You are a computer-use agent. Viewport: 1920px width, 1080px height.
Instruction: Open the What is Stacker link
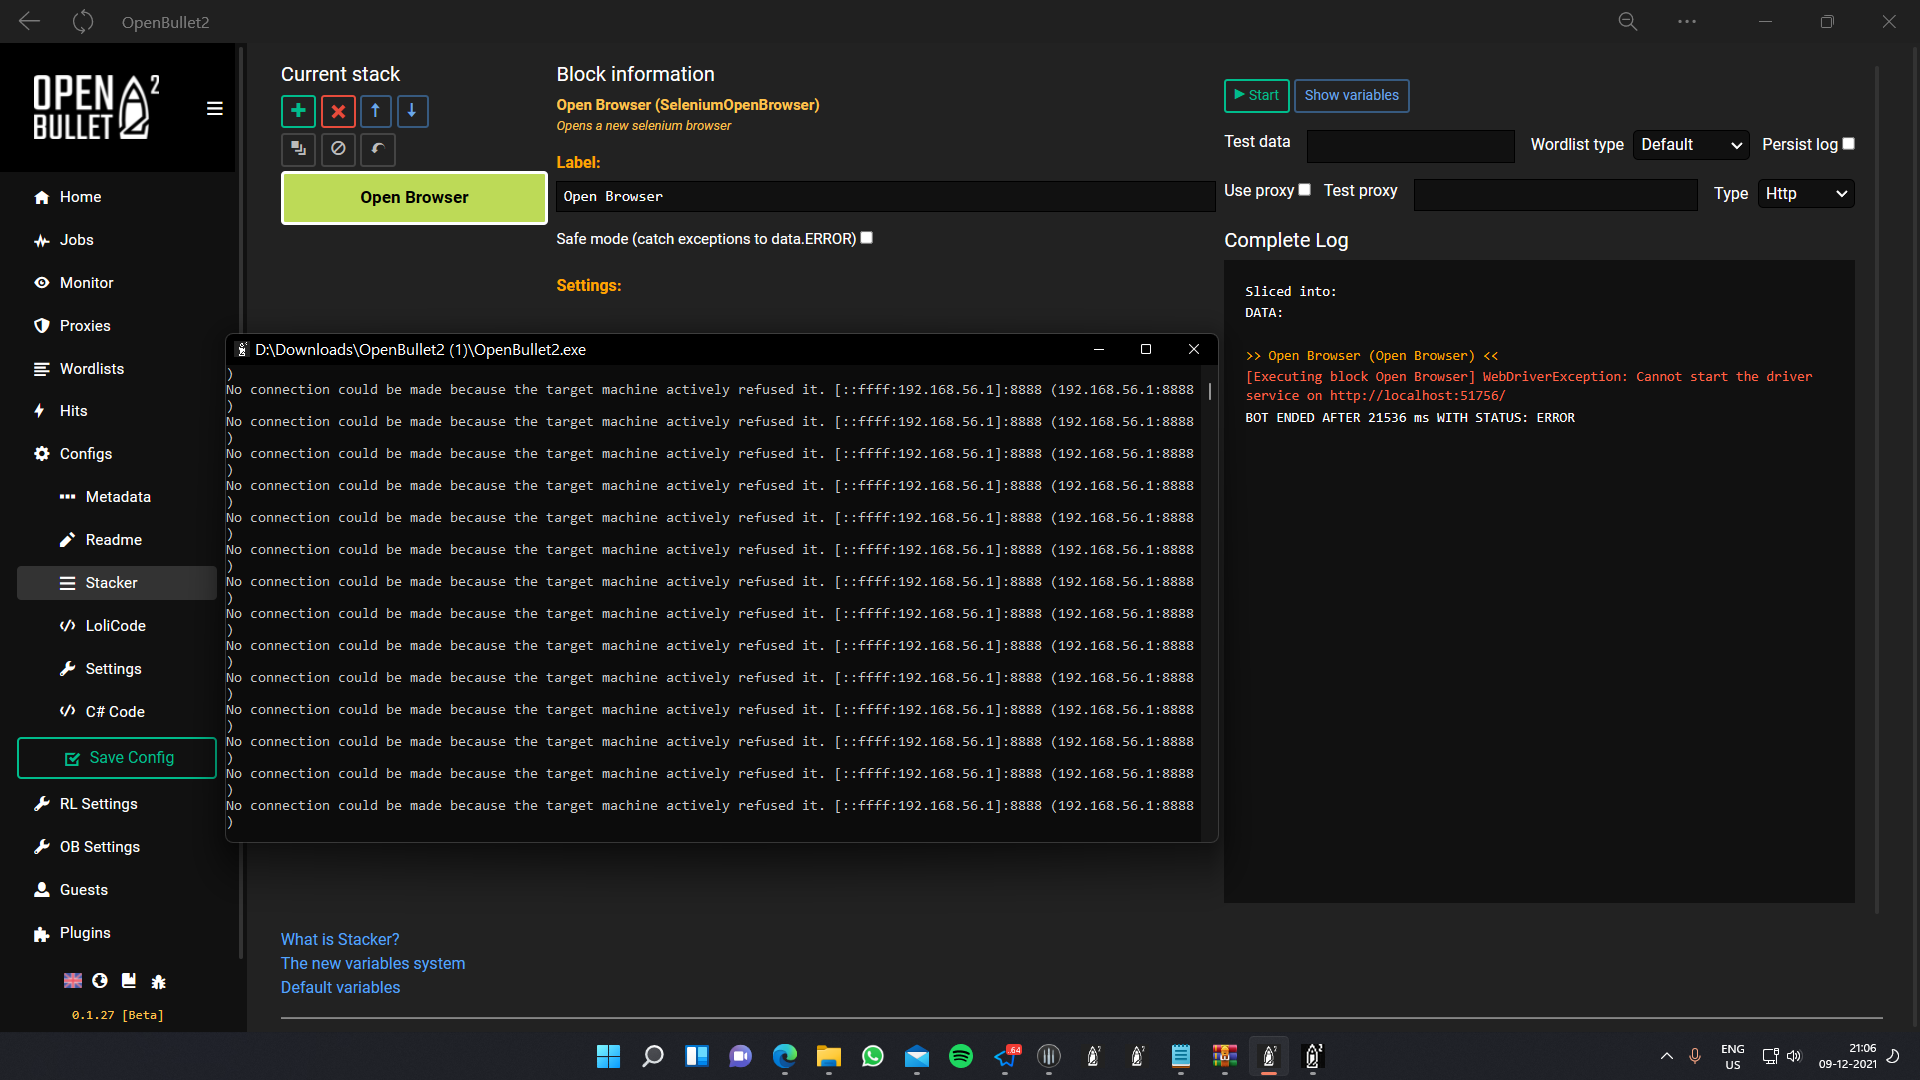coord(340,939)
